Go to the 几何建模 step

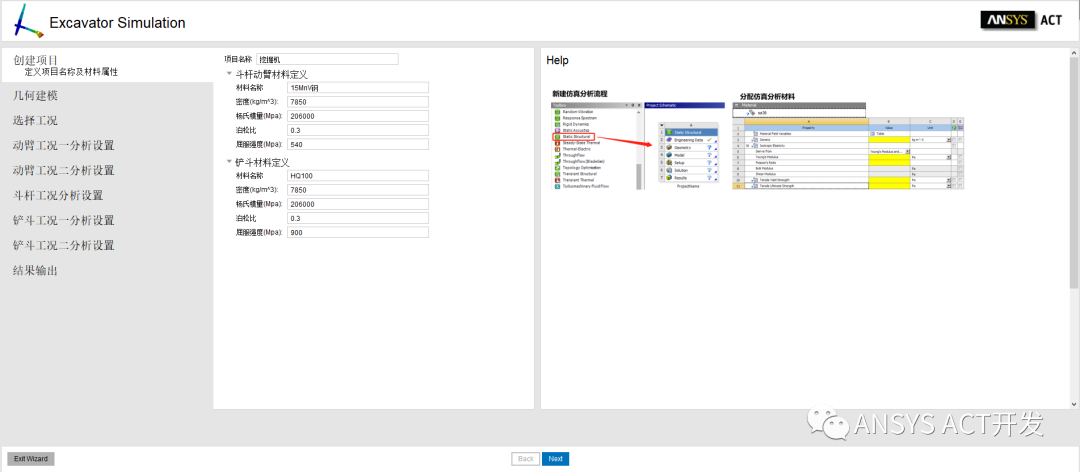(35, 95)
